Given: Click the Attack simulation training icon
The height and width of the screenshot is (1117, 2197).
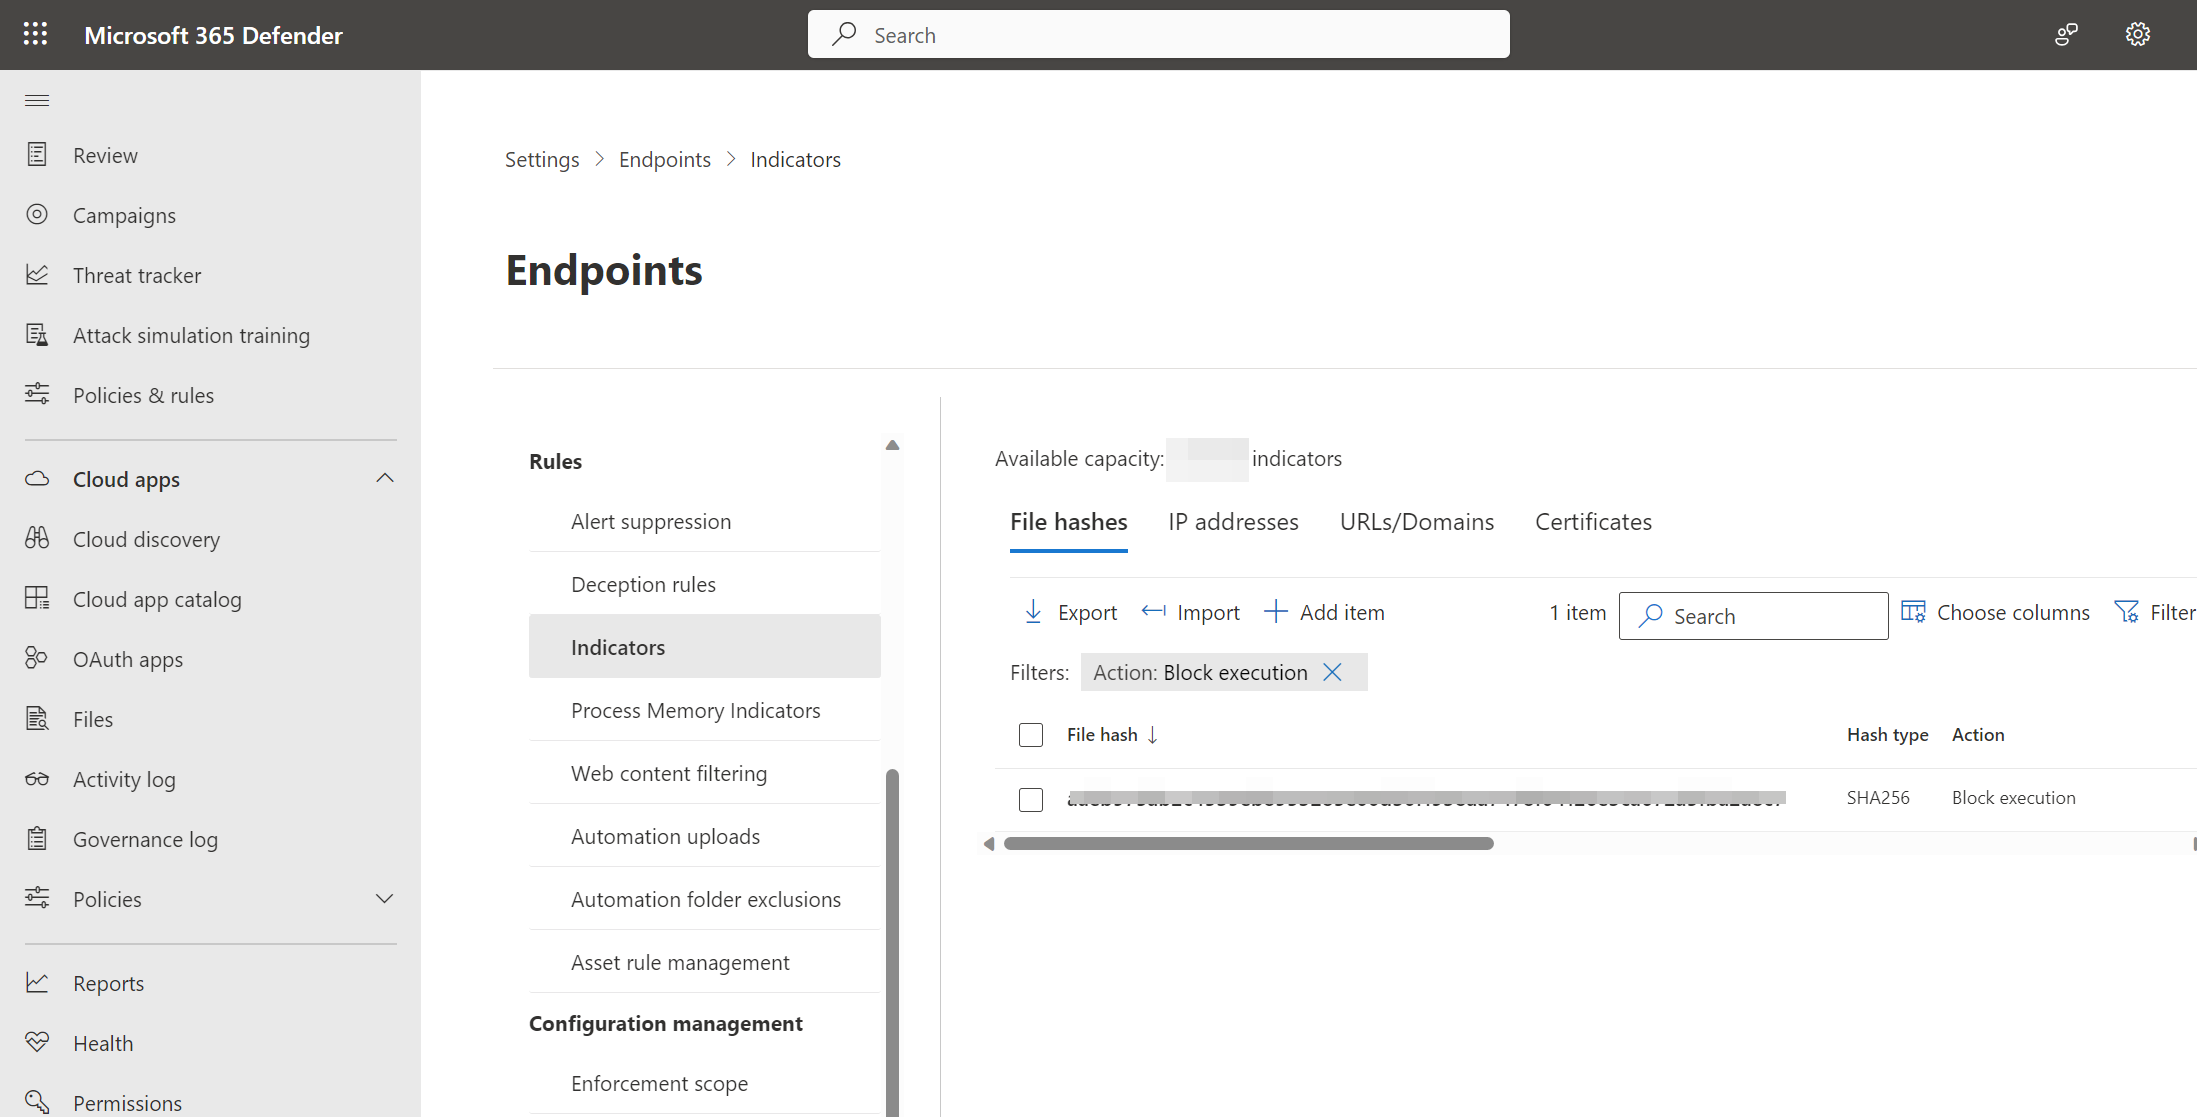Looking at the screenshot, I should click(x=37, y=334).
